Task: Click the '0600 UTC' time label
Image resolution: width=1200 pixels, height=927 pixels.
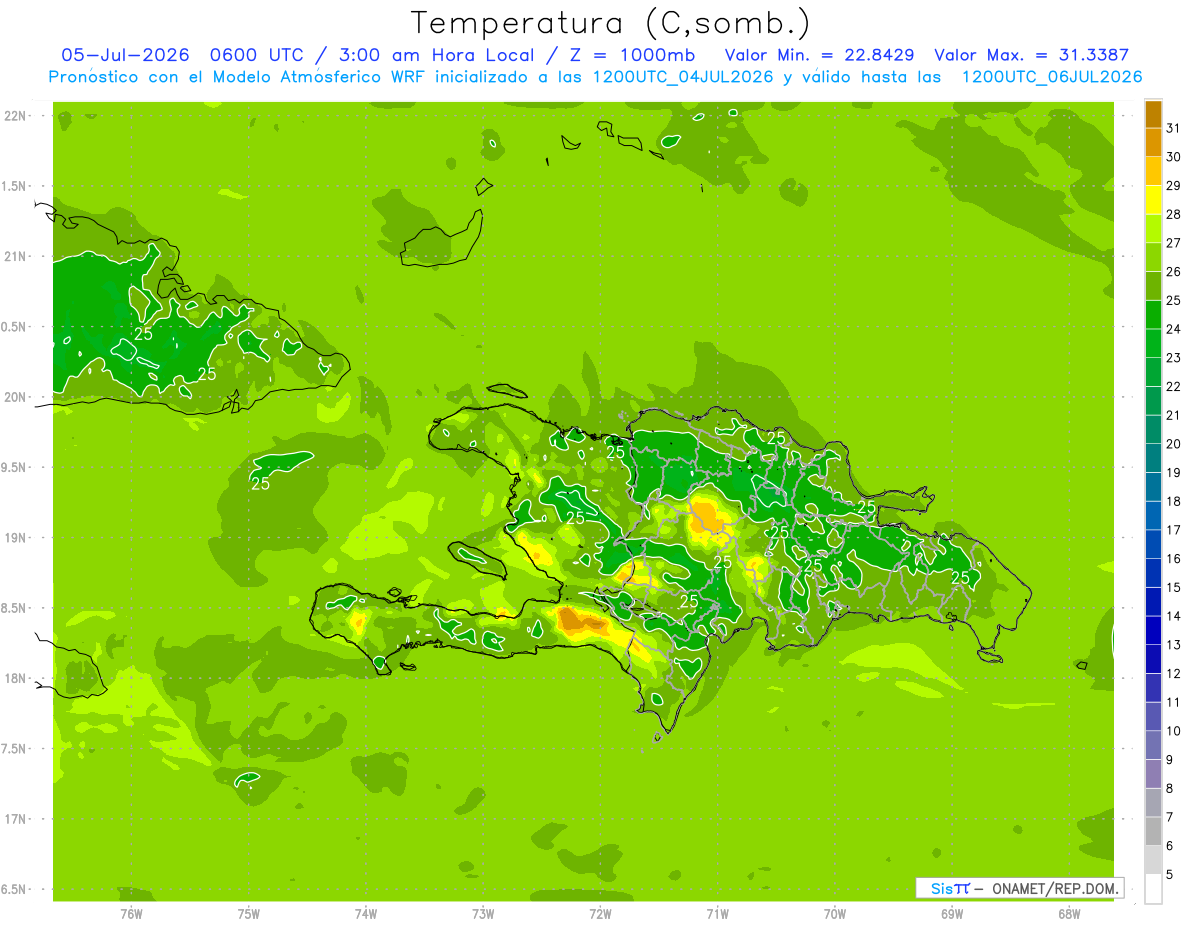Action: click(x=256, y=55)
